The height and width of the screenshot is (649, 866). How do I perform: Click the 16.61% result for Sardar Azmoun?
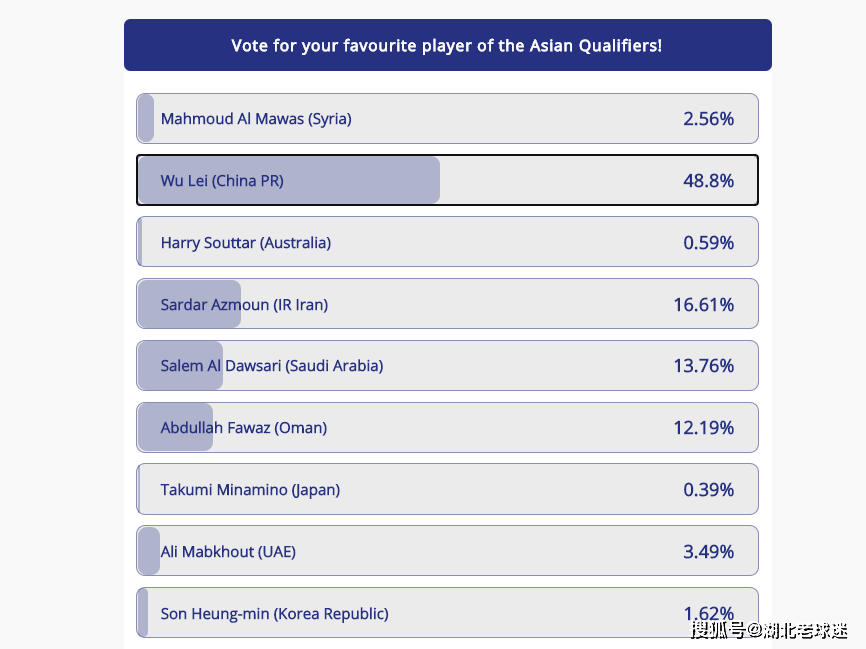click(x=704, y=304)
